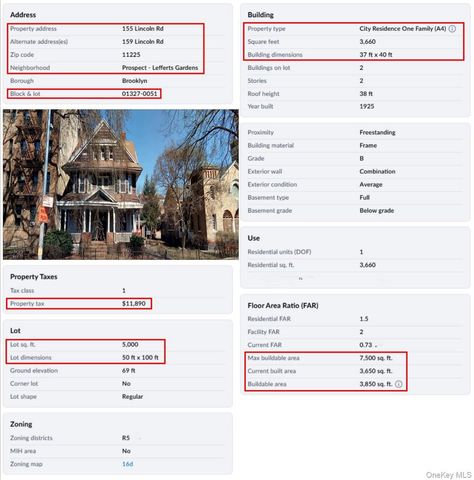Image resolution: width=474 pixels, height=480 pixels.
Task: Click the zip code value 11225
Action: 131,55
